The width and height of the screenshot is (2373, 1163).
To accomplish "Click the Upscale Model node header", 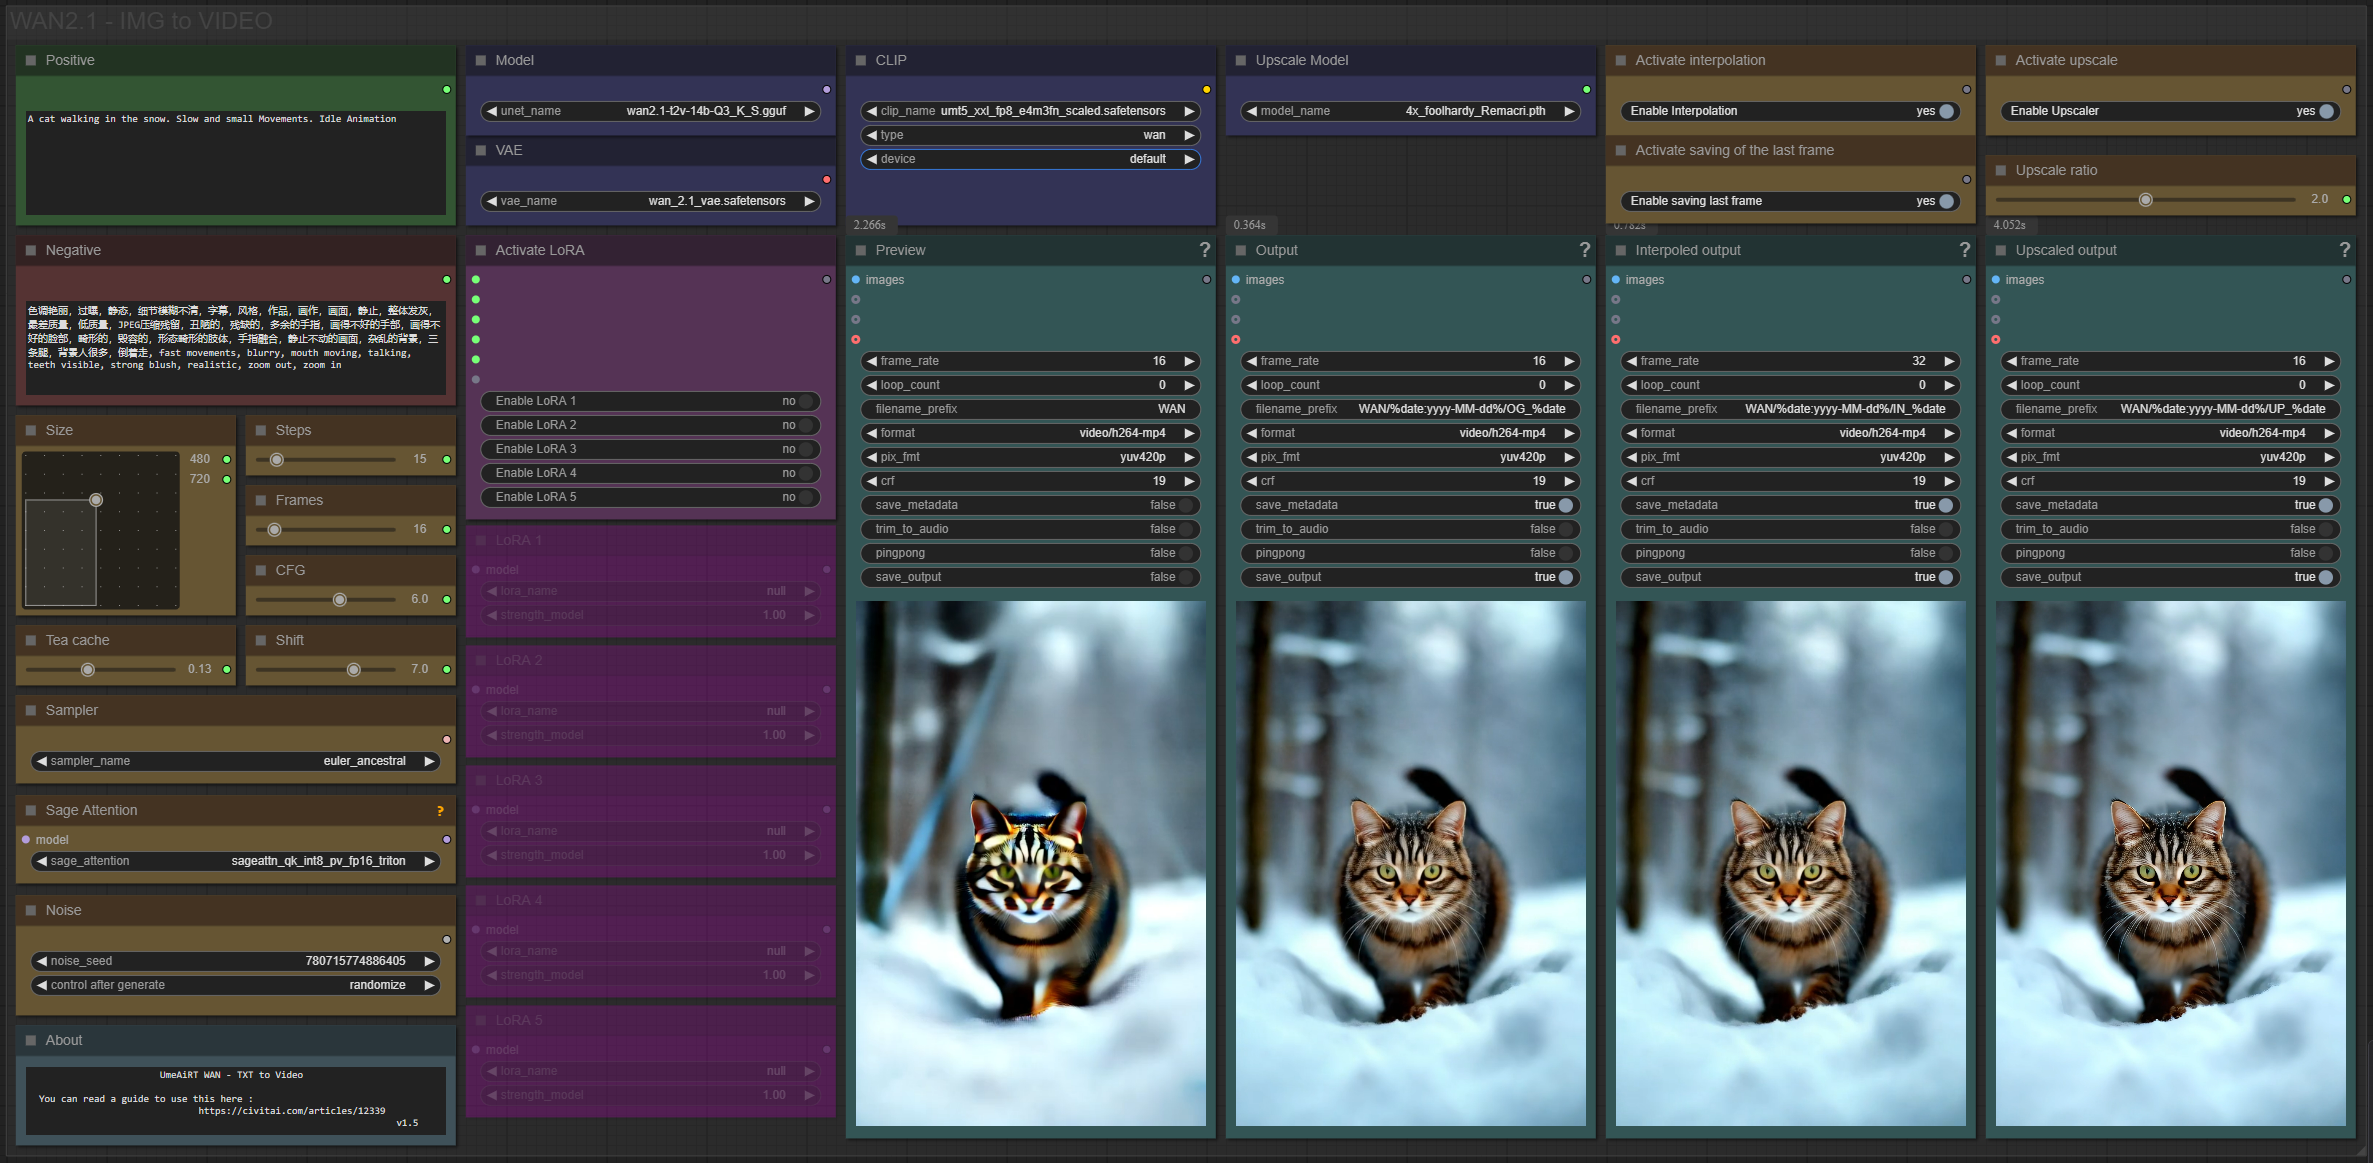I will point(1301,60).
